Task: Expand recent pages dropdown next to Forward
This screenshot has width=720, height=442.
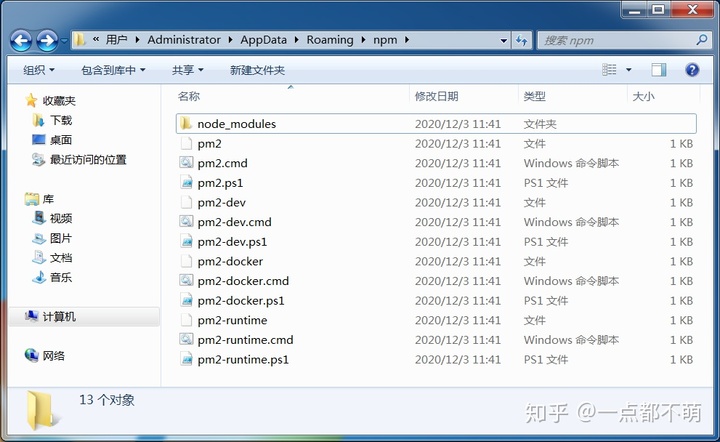Action: (64, 41)
